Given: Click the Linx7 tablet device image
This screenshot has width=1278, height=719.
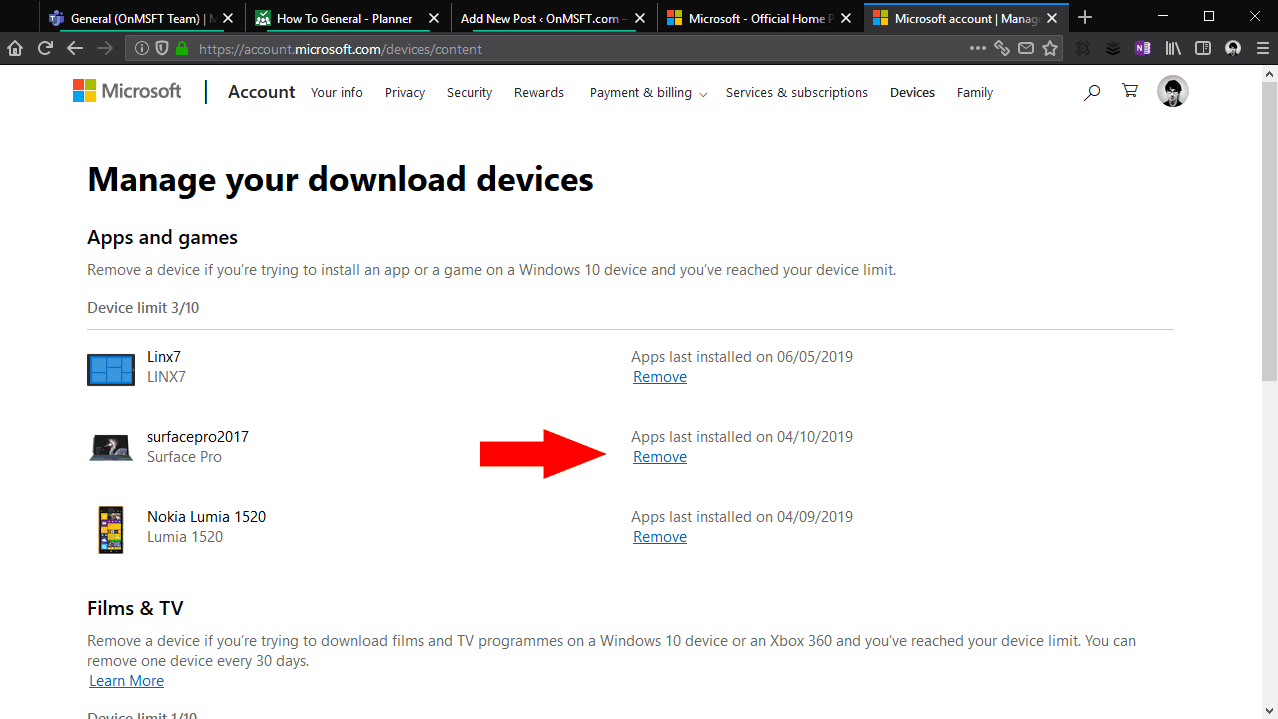Looking at the screenshot, I should pos(111,370).
